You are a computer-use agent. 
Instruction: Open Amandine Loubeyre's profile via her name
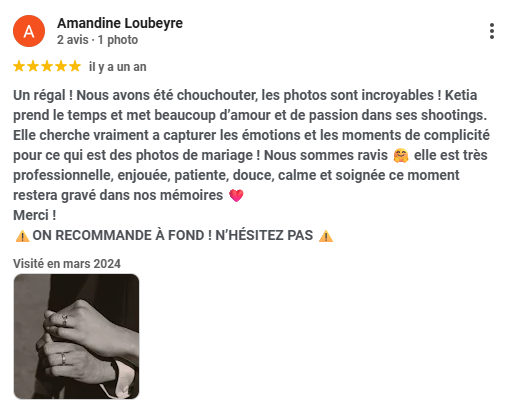pos(120,23)
